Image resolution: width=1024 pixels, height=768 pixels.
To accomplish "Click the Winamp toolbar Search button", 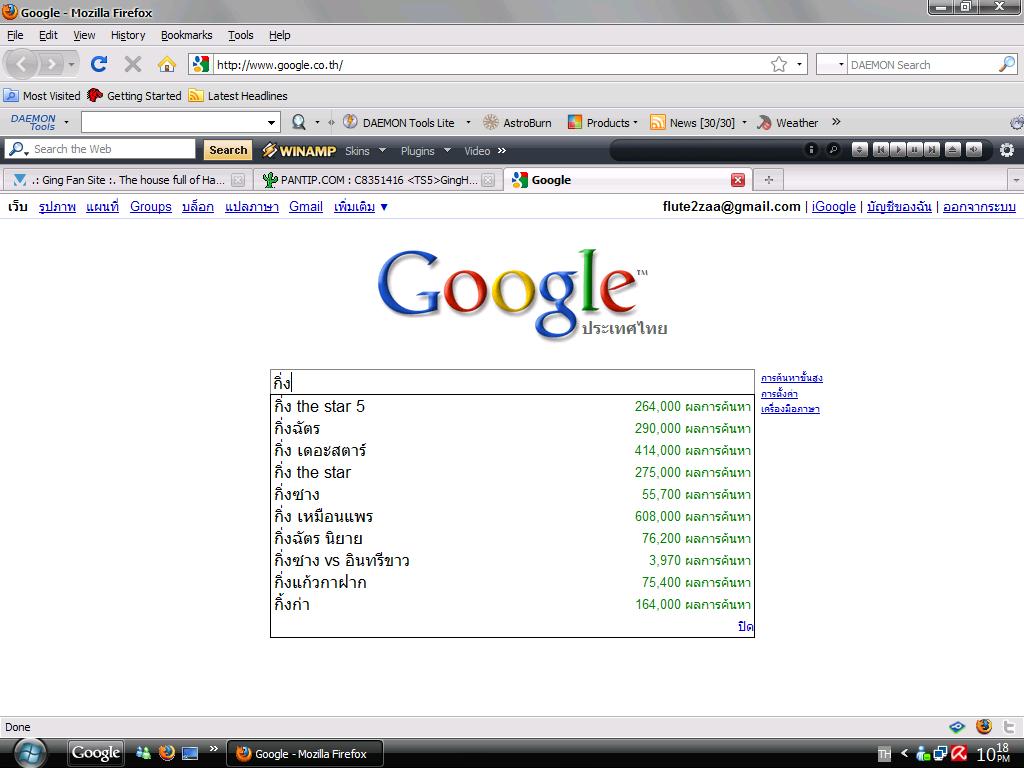I will coord(228,150).
